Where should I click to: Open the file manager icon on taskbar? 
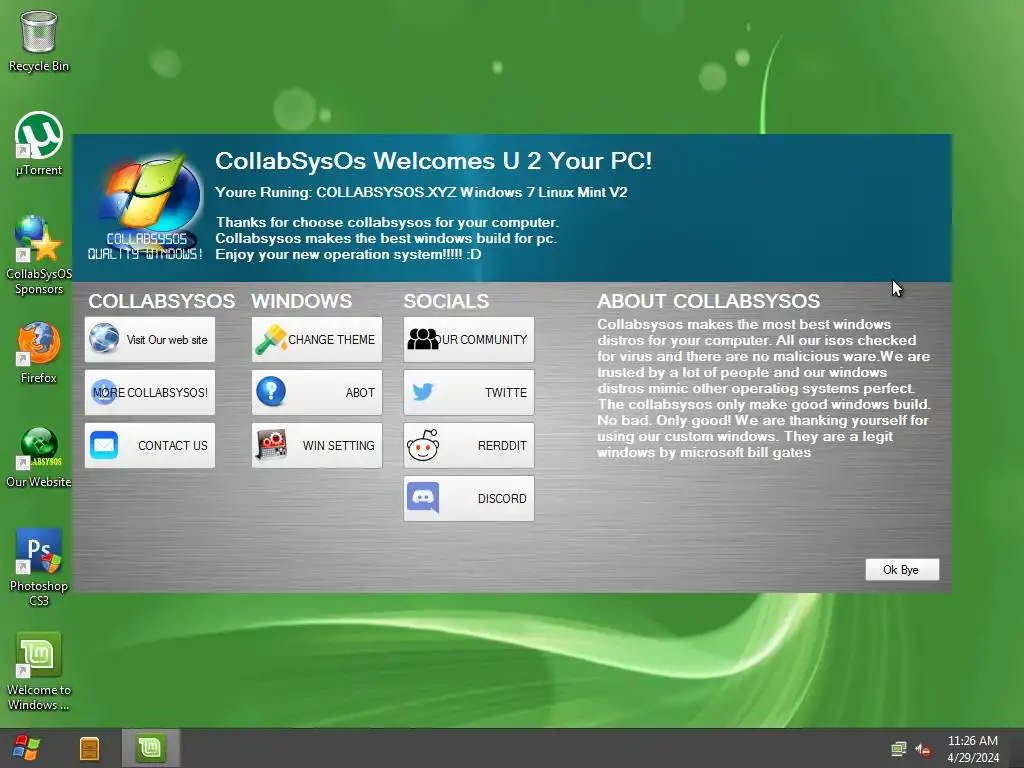click(x=89, y=748)
